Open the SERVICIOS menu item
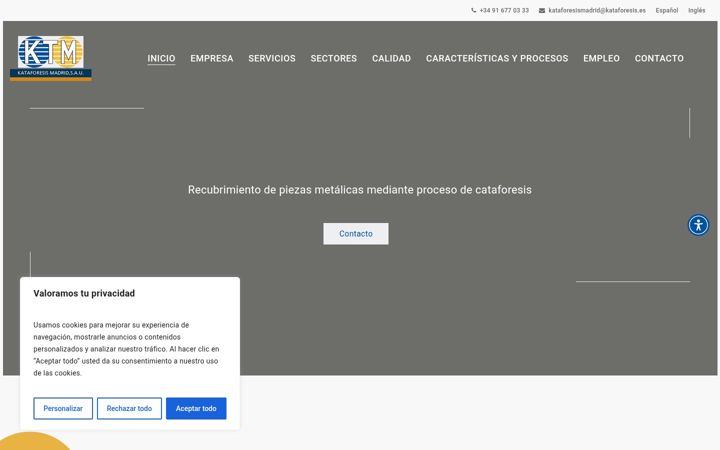Image resolution: width=720 pixels, height=450 pixels. [272, 58]
